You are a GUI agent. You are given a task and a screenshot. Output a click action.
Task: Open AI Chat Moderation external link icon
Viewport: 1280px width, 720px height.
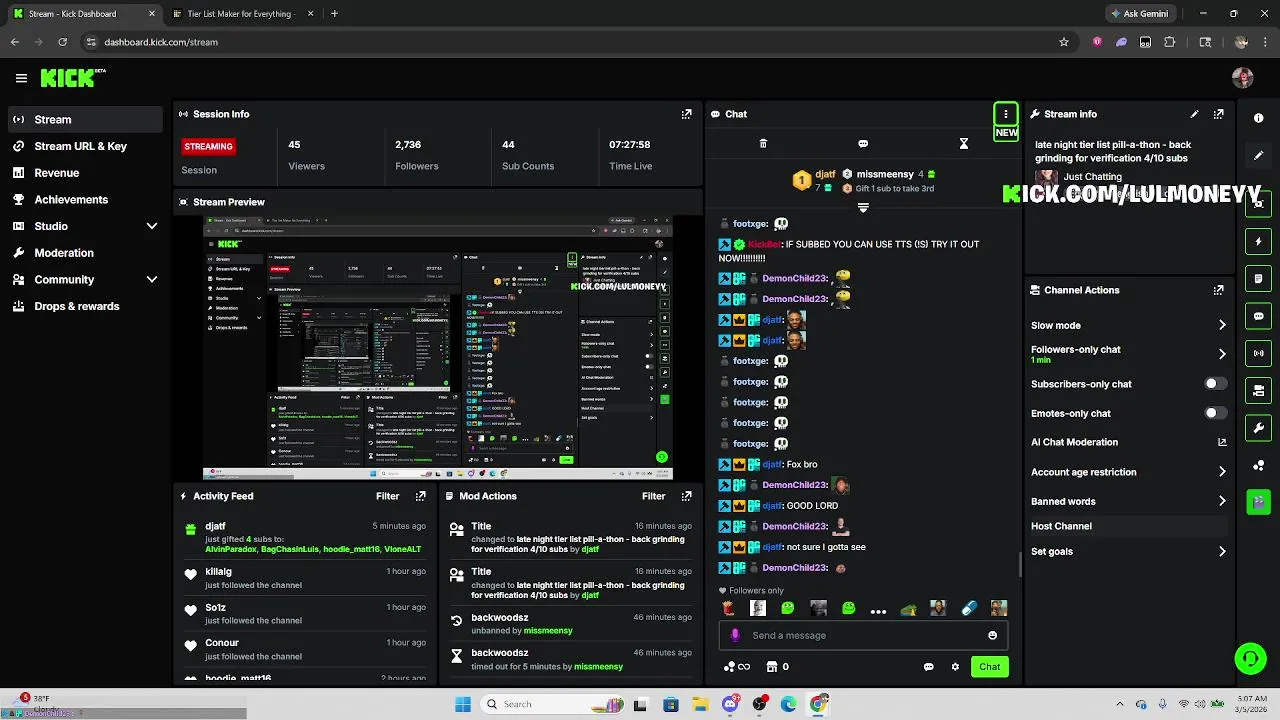coord(1222,442)
